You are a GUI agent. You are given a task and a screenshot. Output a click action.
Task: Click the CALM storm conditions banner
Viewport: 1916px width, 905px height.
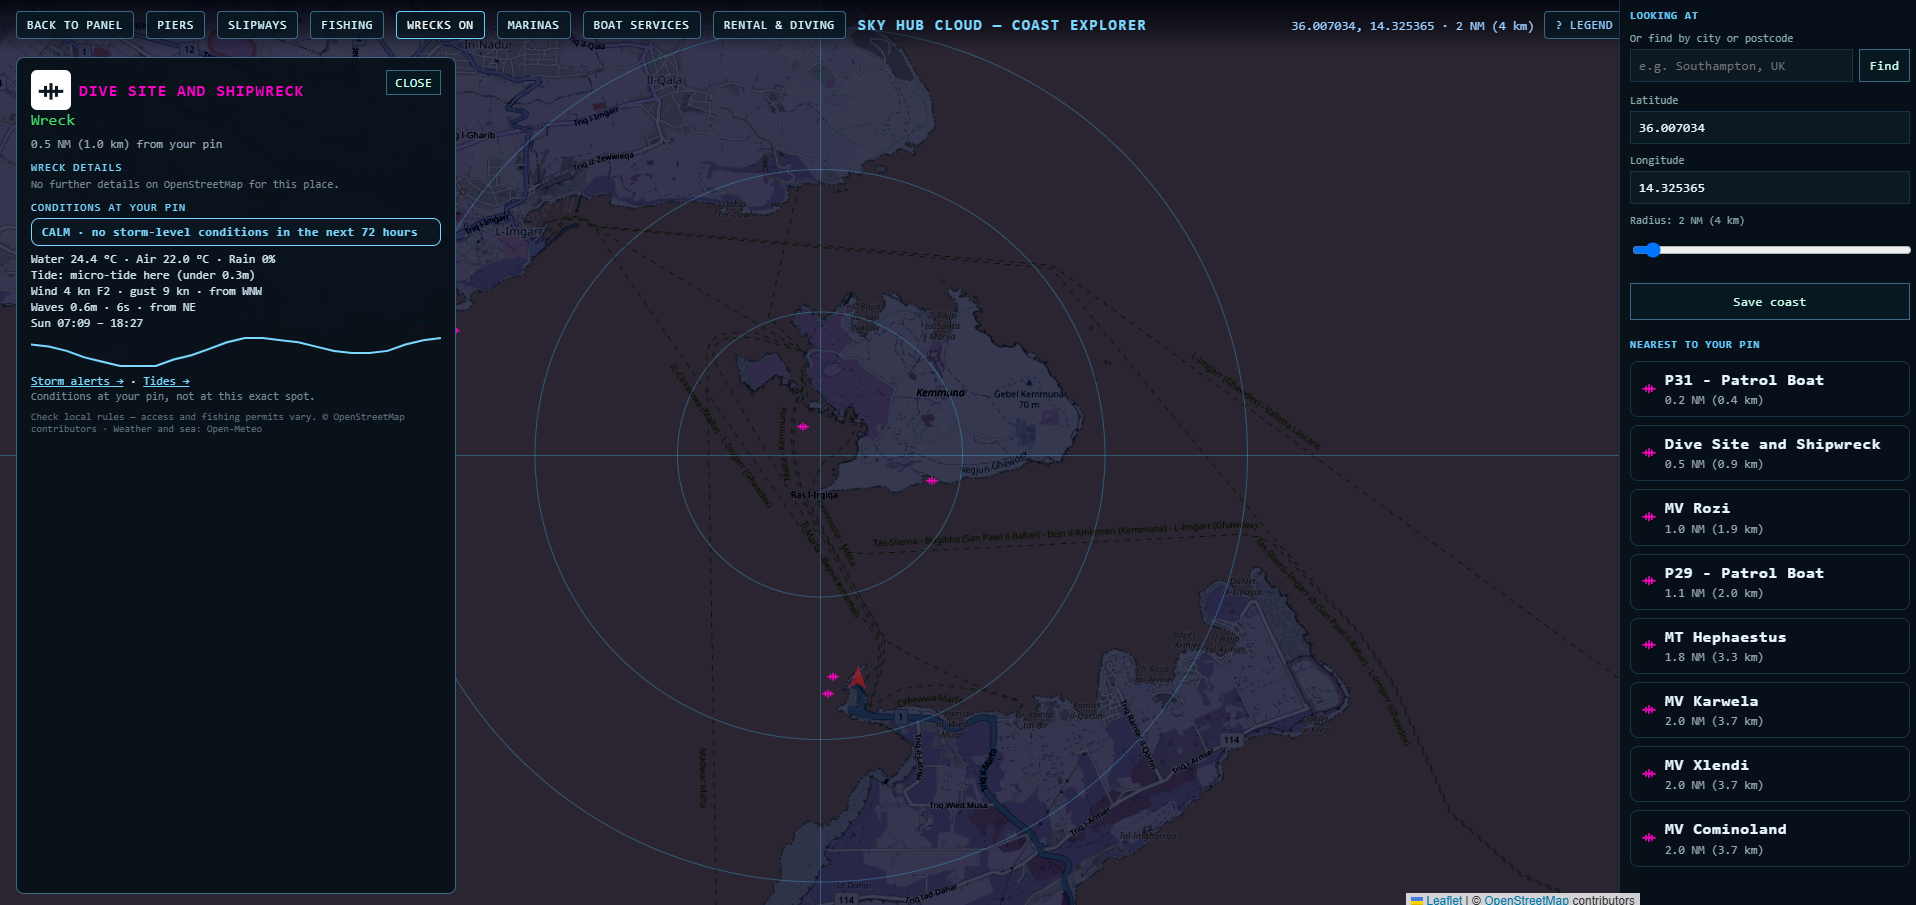pyautogui.click(x=236, y=232)
